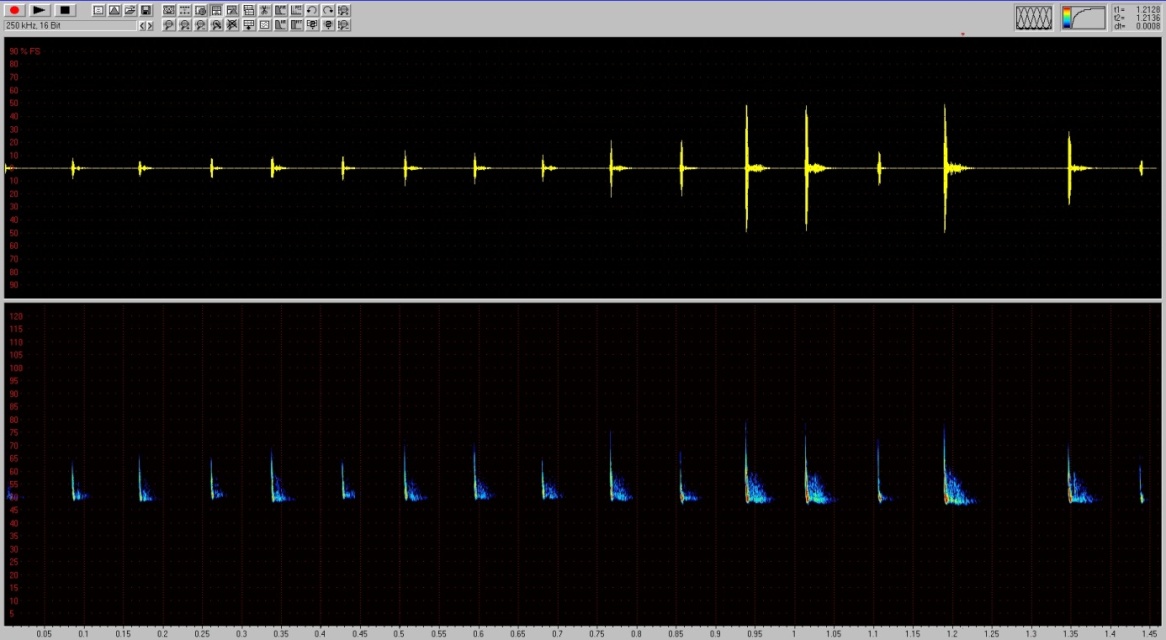Save the recording with the floppy disk icon
Image resolution: width=1166 pixels, height=640 pixels.
tap(146, 10)
